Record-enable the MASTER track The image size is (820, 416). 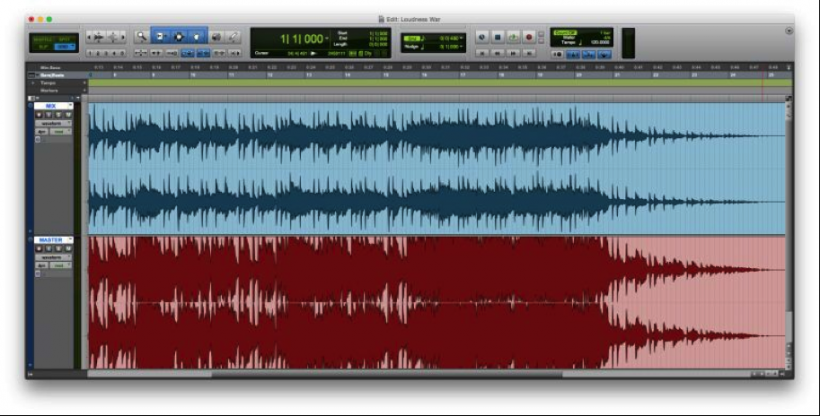39,249
